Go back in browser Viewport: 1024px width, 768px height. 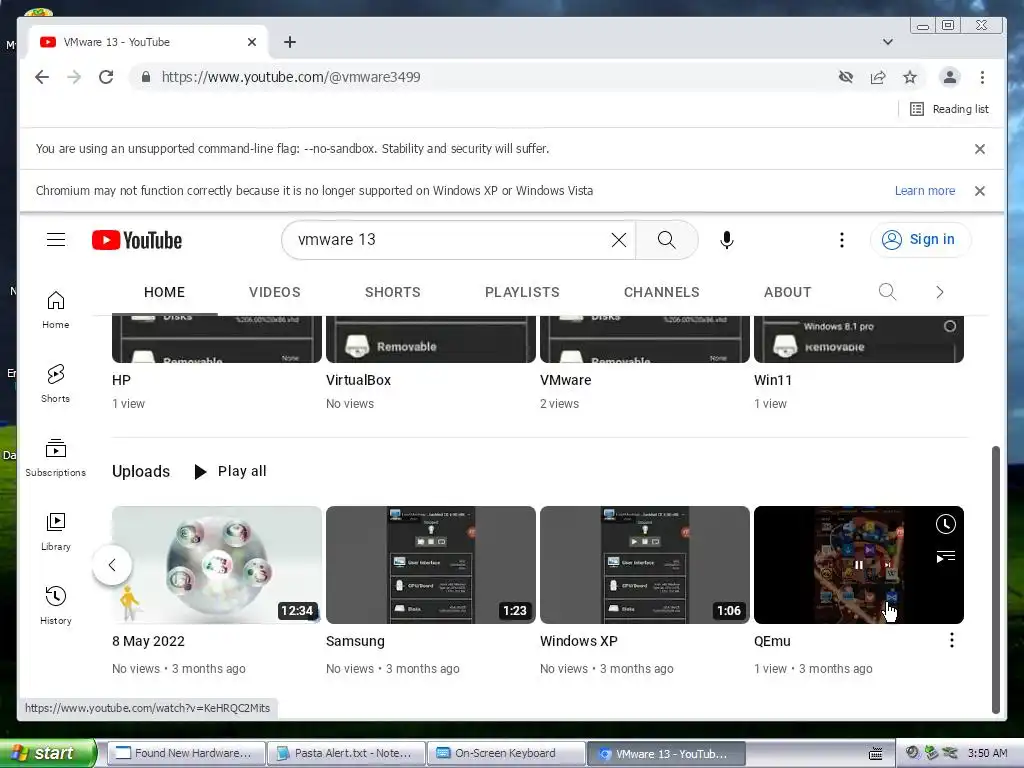(x=42, y=77)
